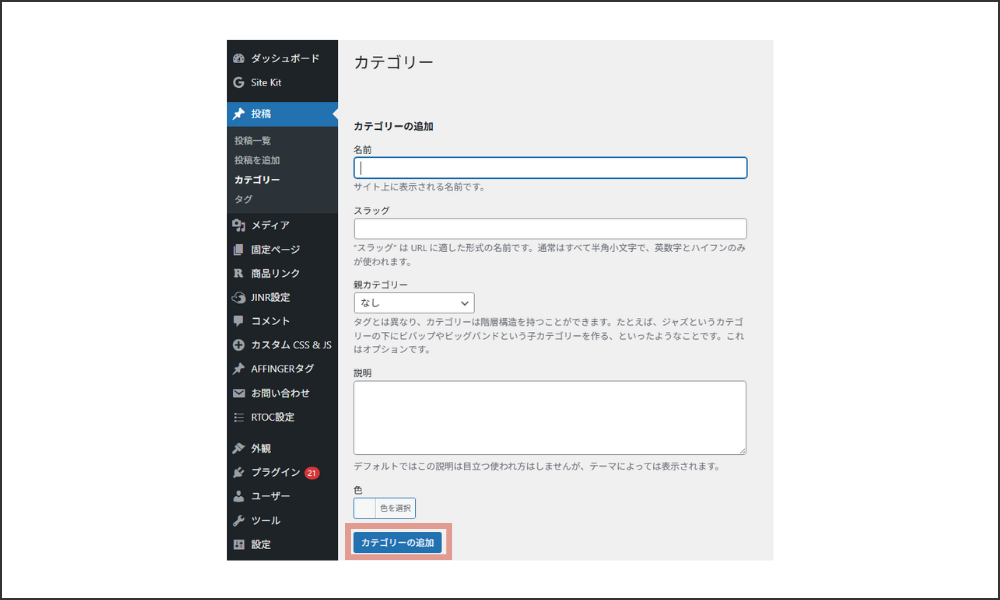Click the カテゴリーの追加 submit button

398,543
